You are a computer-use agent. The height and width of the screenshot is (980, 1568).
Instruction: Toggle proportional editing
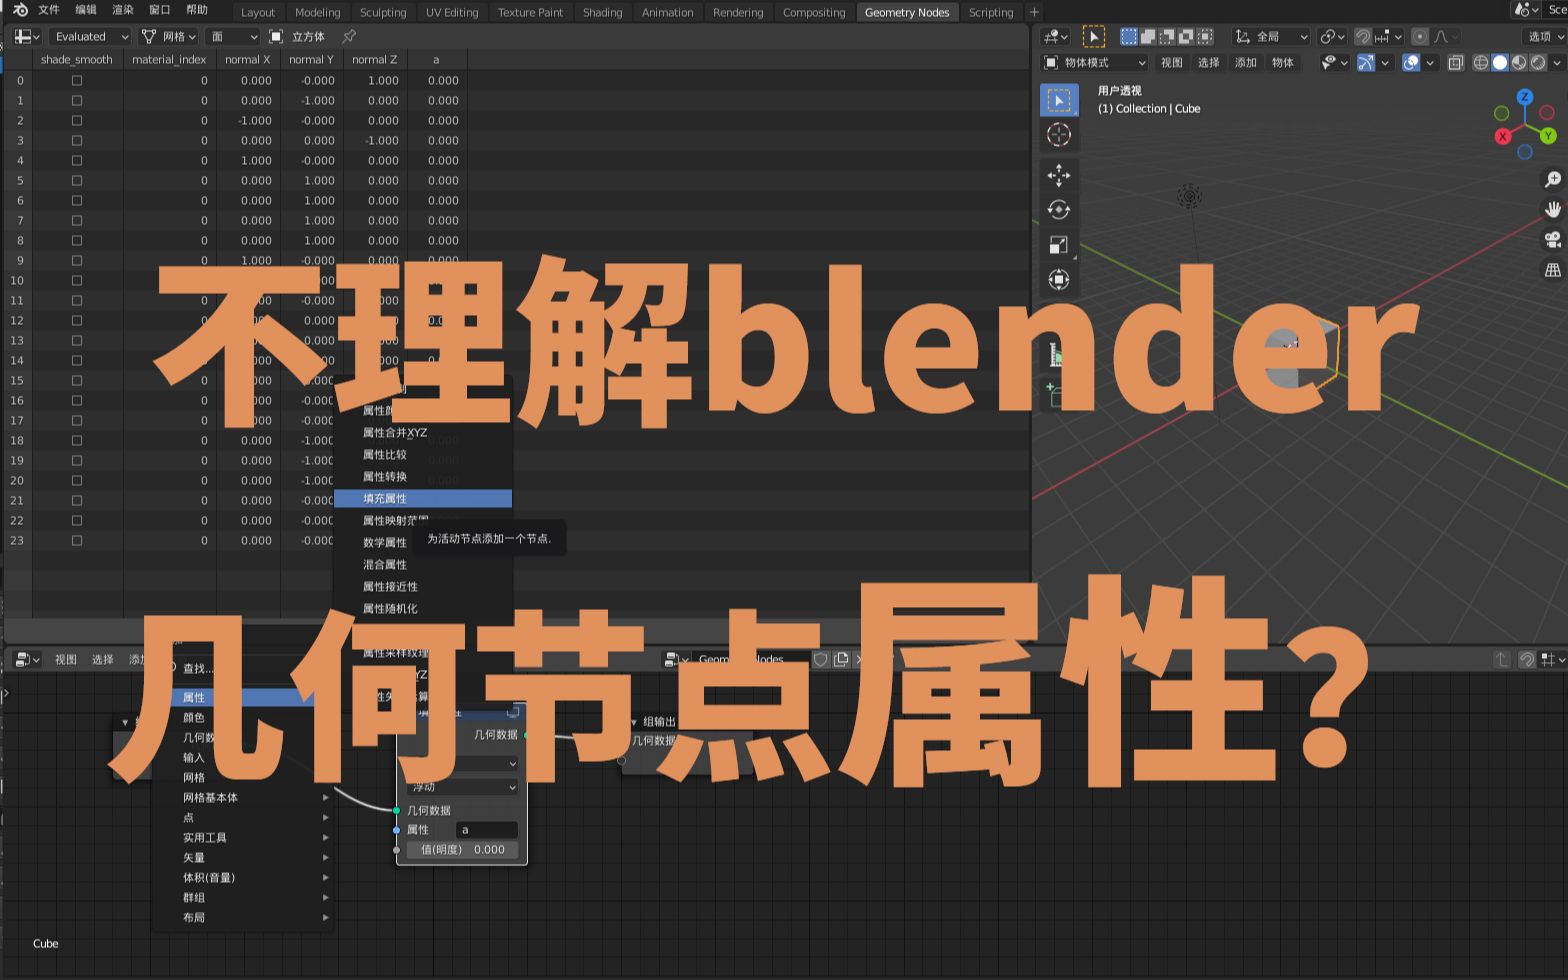click(x=1420, y=36)
